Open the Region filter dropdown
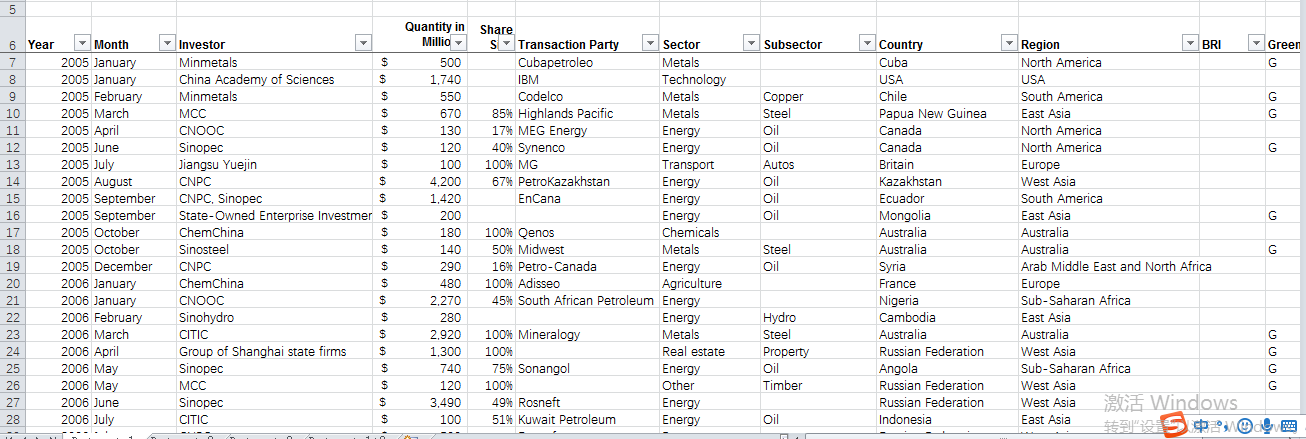1306x439 pixels. (x=1189, y=44)
